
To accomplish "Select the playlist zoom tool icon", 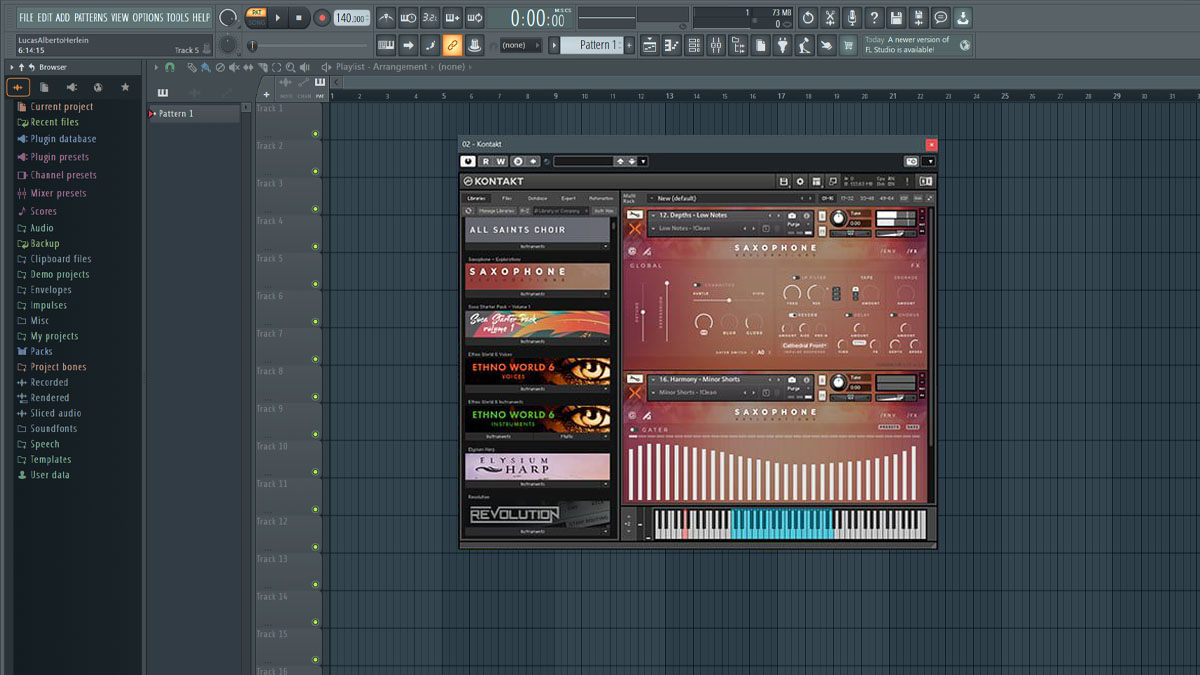I will click(x=291, y=67).
